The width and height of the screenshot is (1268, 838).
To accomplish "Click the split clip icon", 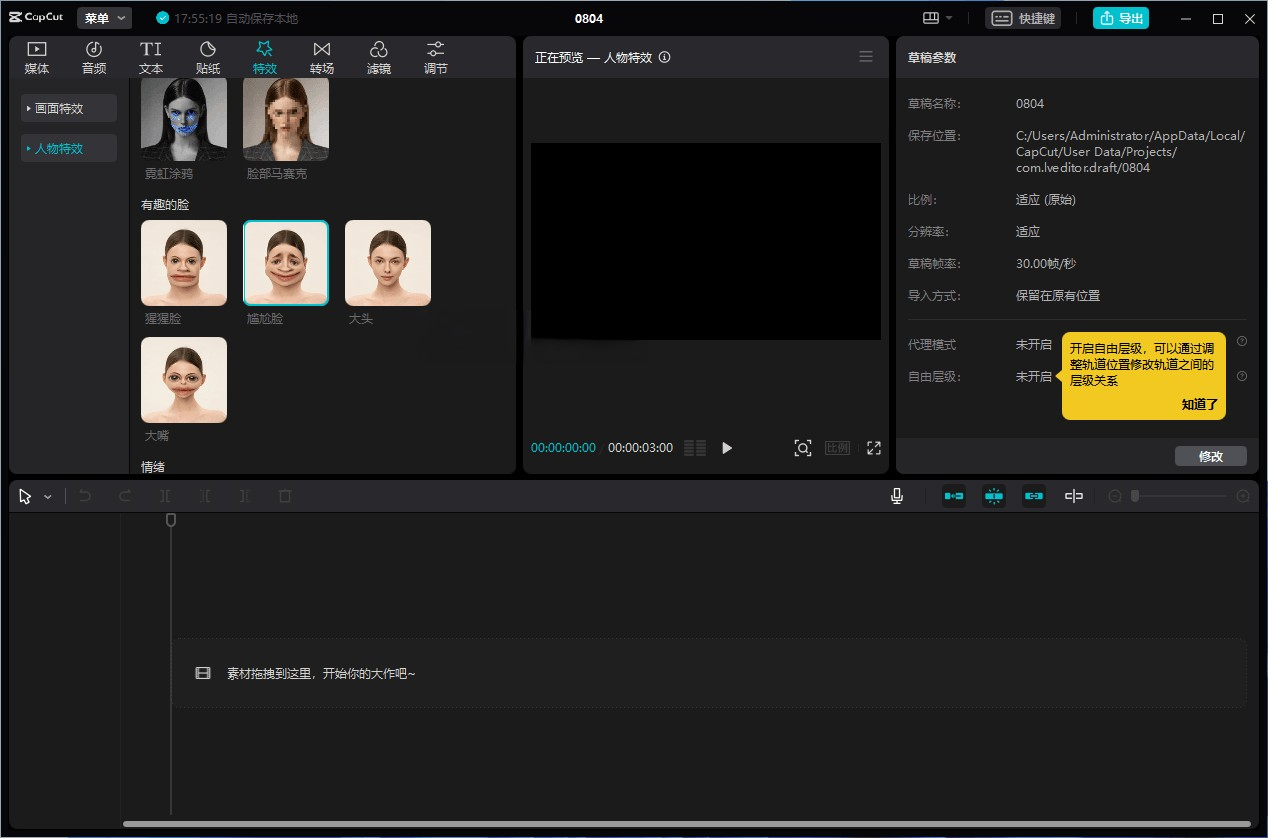I will (165, 496).
